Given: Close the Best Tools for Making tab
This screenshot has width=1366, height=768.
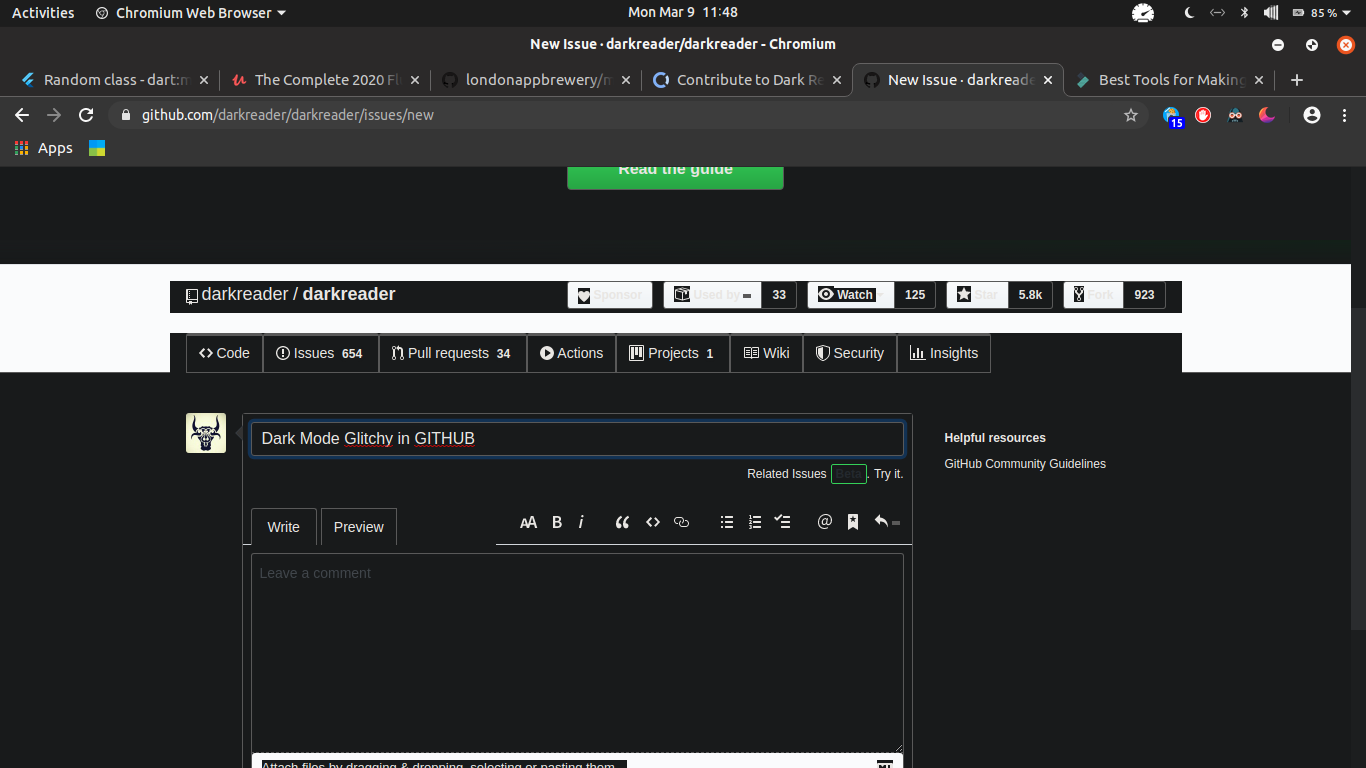Looking at the screenshot, I should [x=1258, y=80].
